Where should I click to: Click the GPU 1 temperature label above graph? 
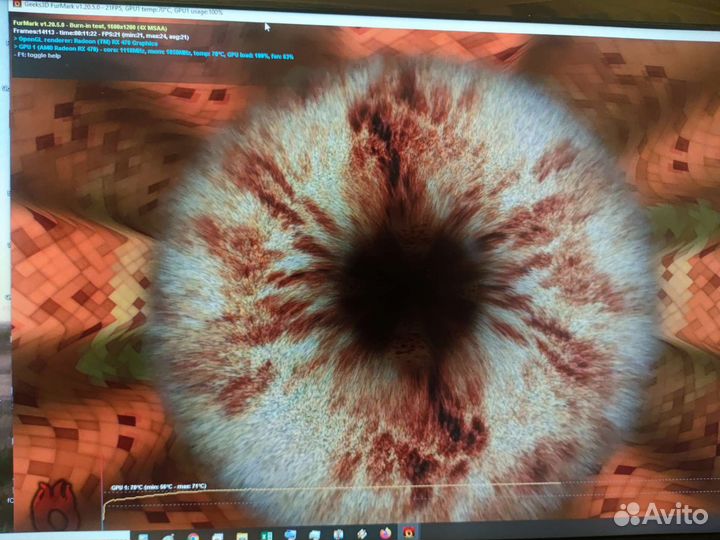[x=158, y=487]
